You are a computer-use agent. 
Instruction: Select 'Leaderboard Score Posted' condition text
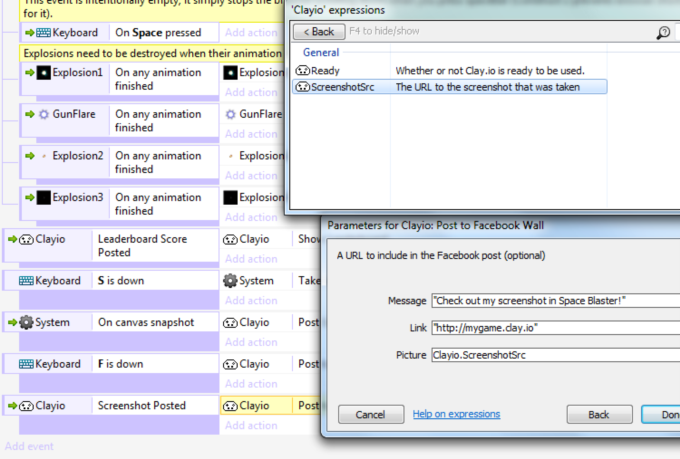pos(142,246)
